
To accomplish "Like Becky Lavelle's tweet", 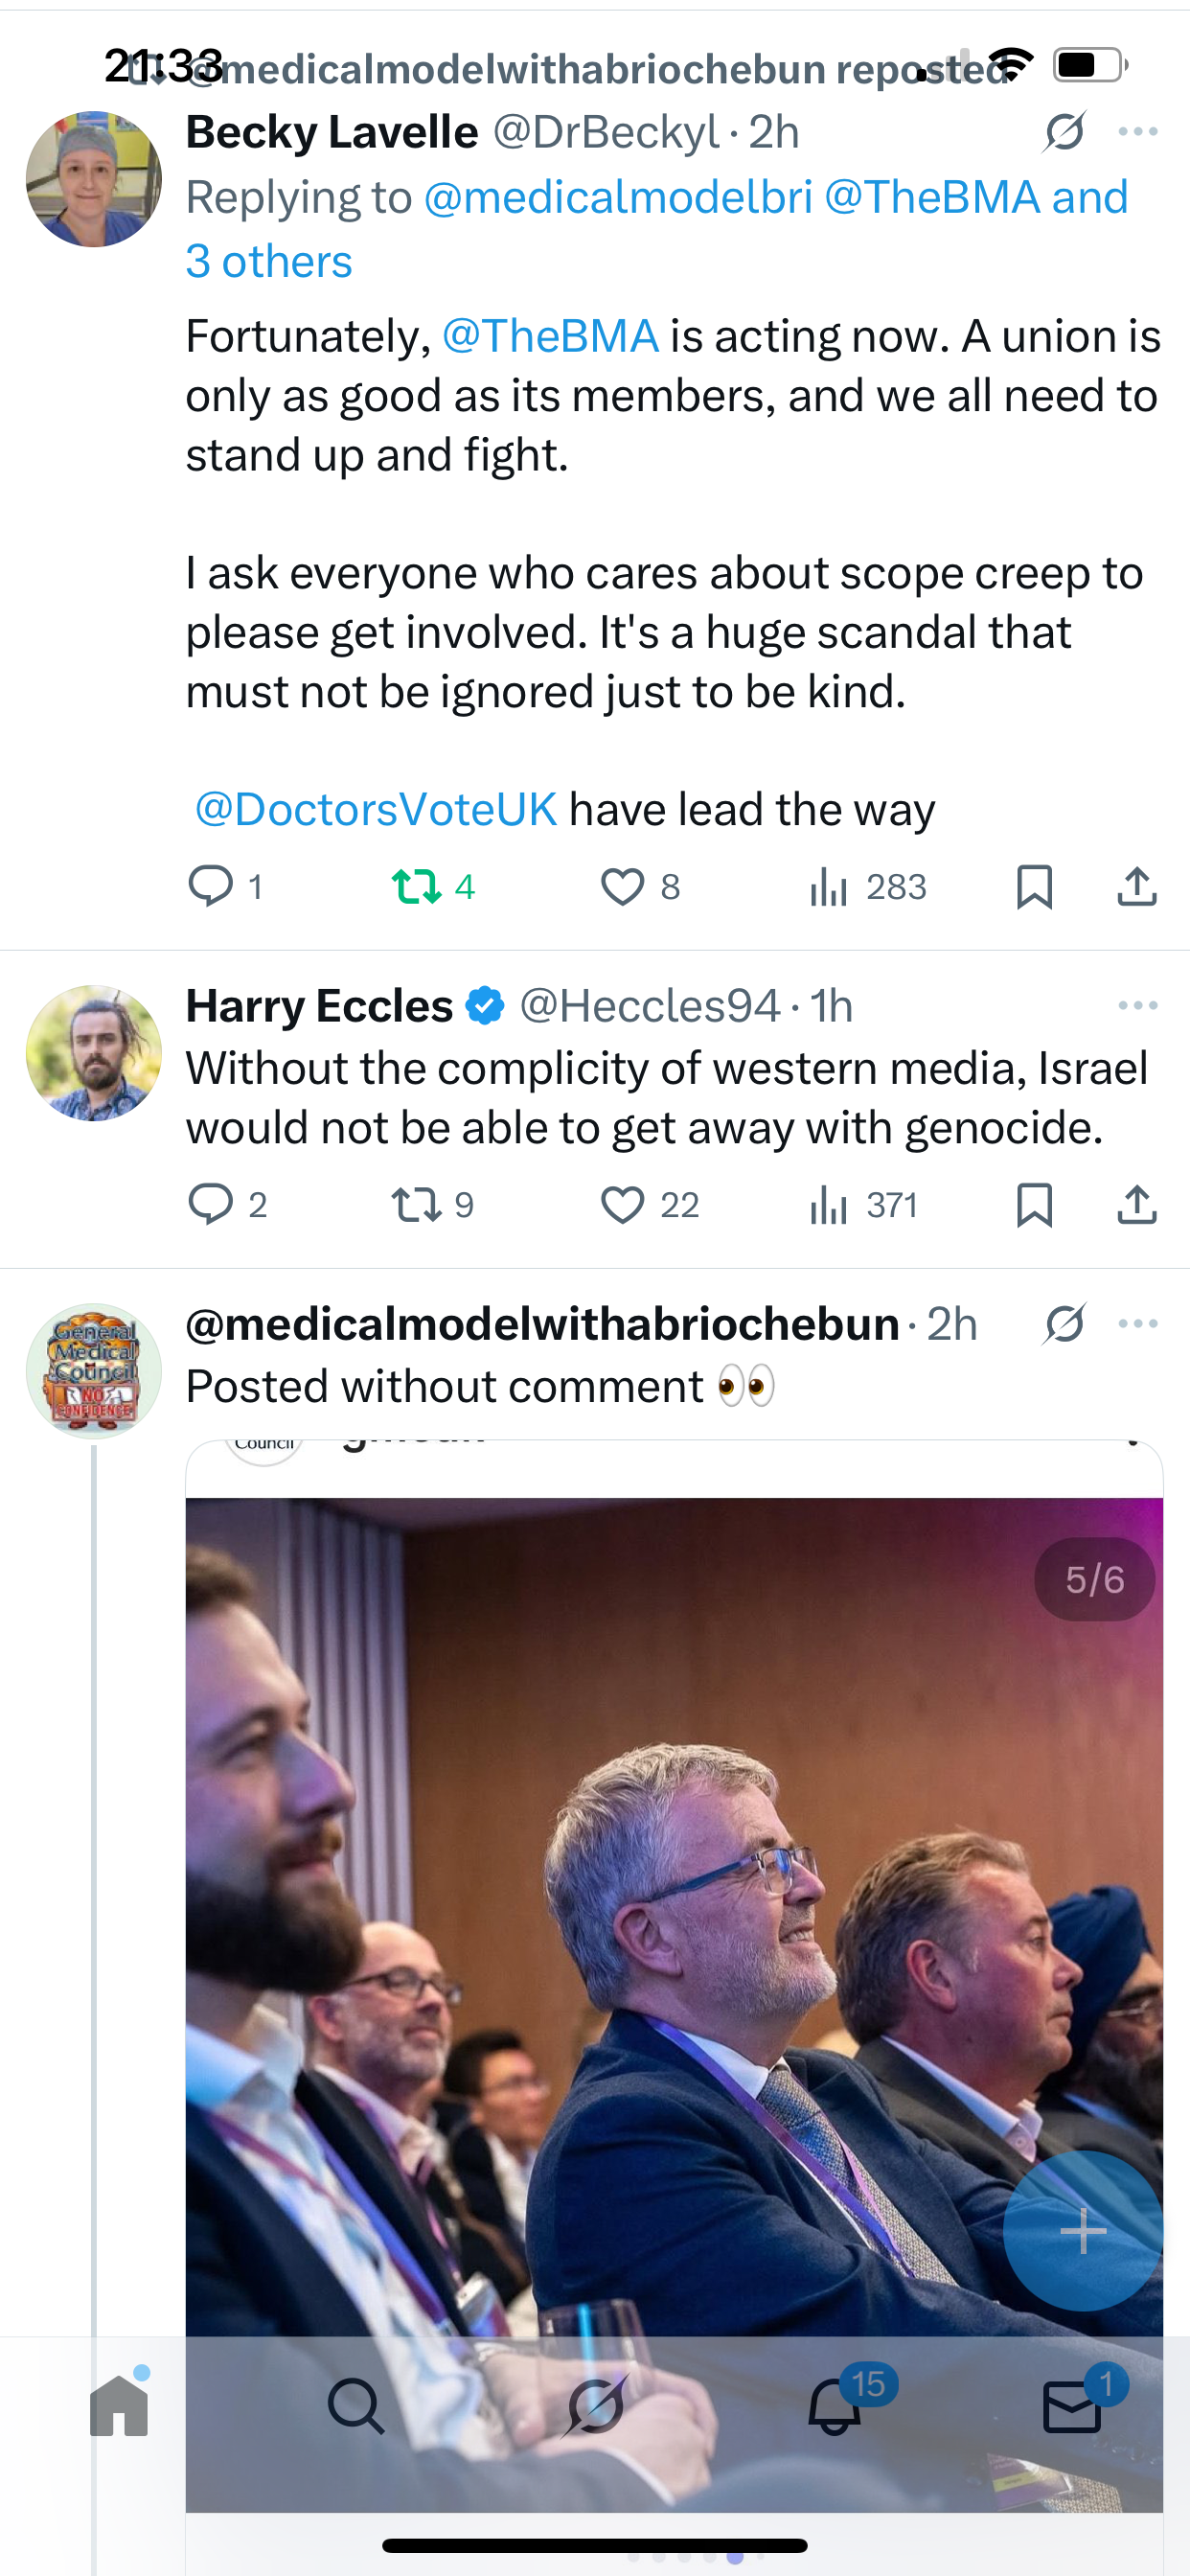I will click(x=622, y=886).
